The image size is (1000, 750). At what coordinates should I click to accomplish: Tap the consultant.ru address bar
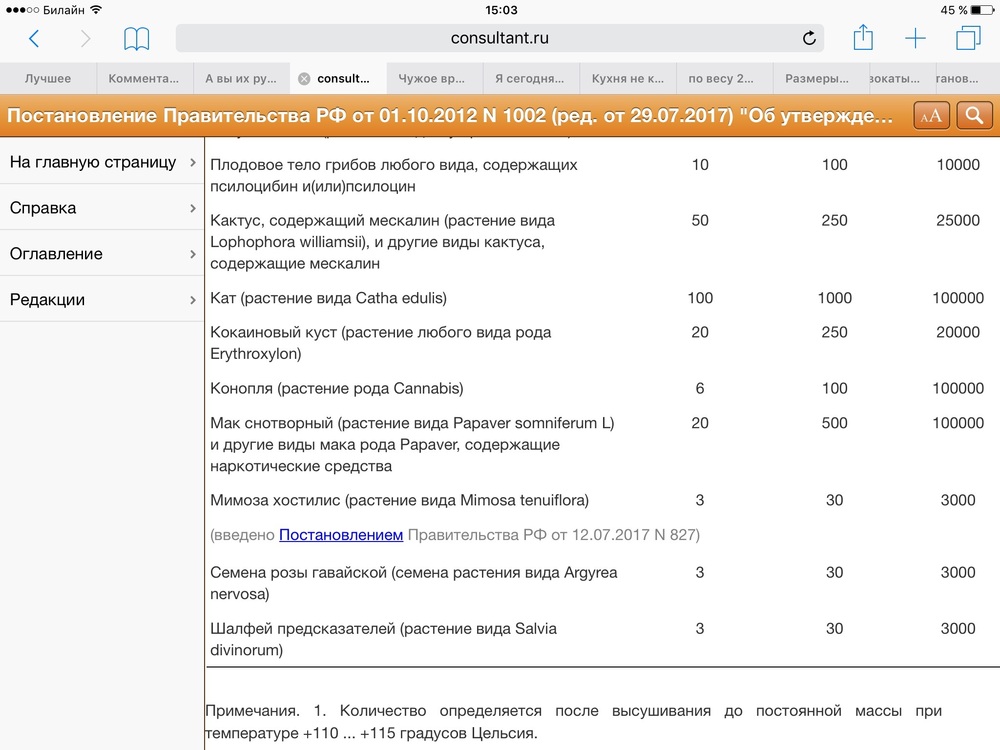tap(499, 38)
